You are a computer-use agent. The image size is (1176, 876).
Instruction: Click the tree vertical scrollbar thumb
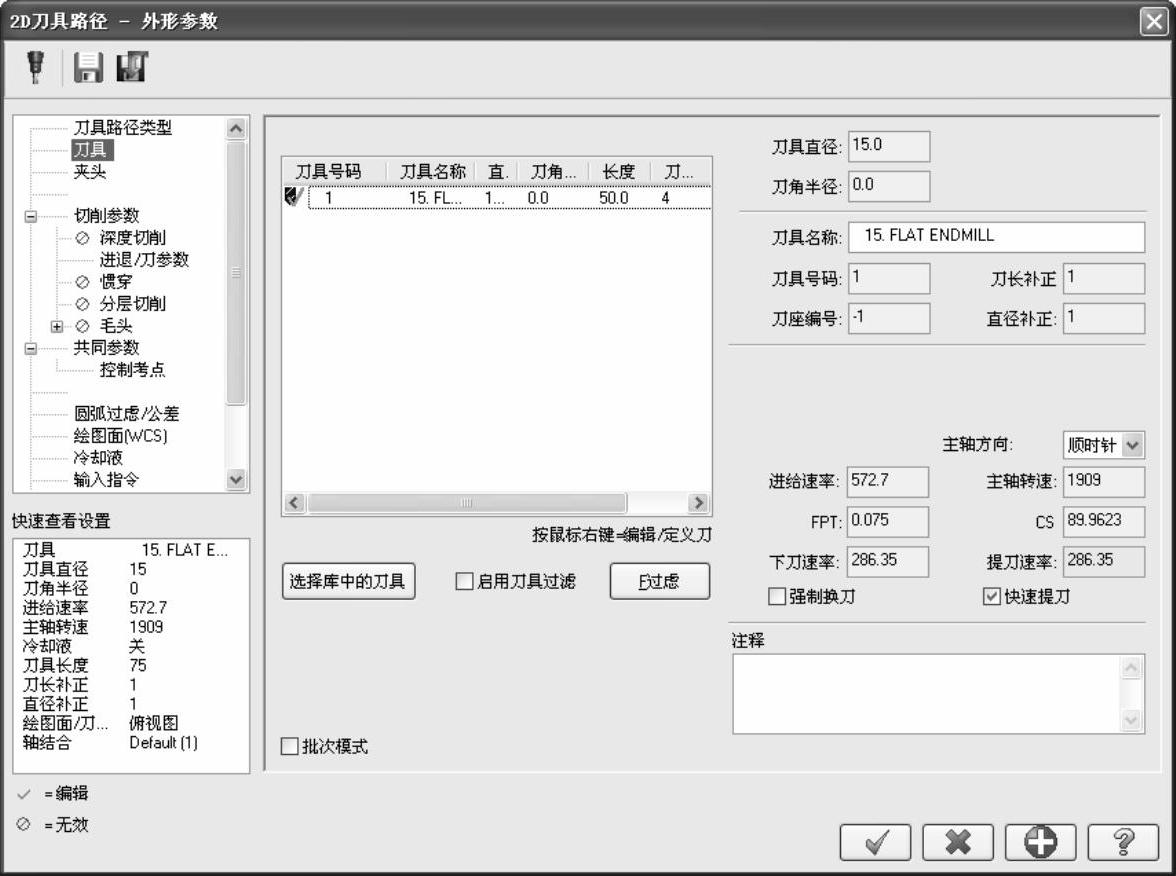[236, 273]
